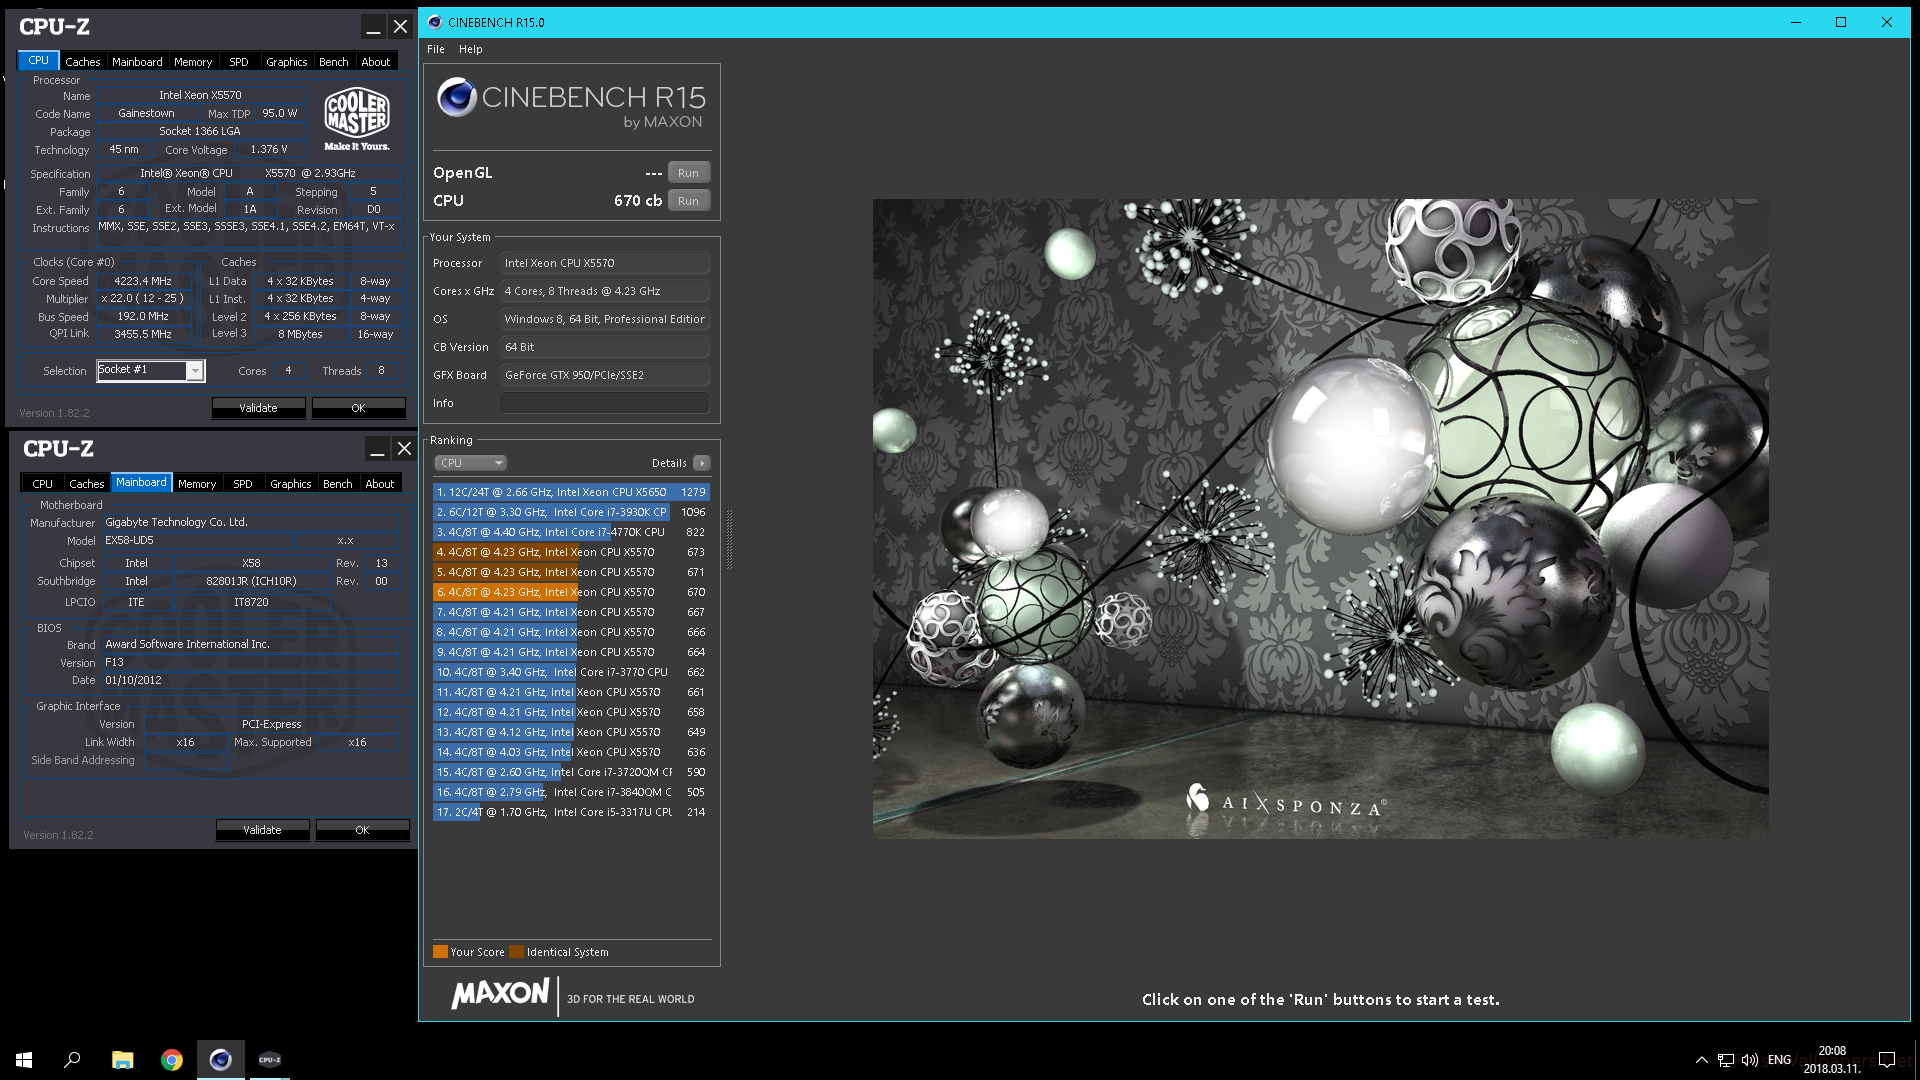The height and width of the screenshot is (1080, 1920).
Task: Select CPU tab in bottom CPU-Z window
Action: (x=42, y=484)
